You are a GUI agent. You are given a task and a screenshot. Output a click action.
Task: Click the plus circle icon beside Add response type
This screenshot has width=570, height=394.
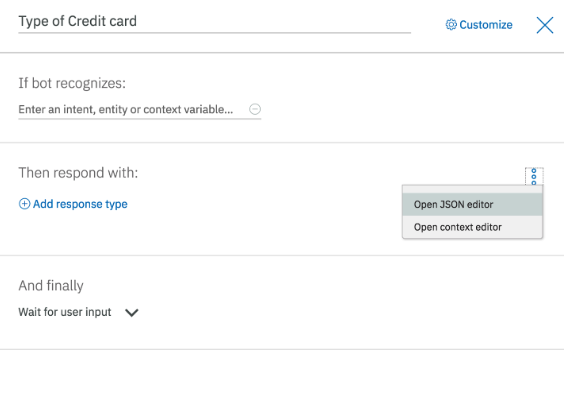(24, 204)
